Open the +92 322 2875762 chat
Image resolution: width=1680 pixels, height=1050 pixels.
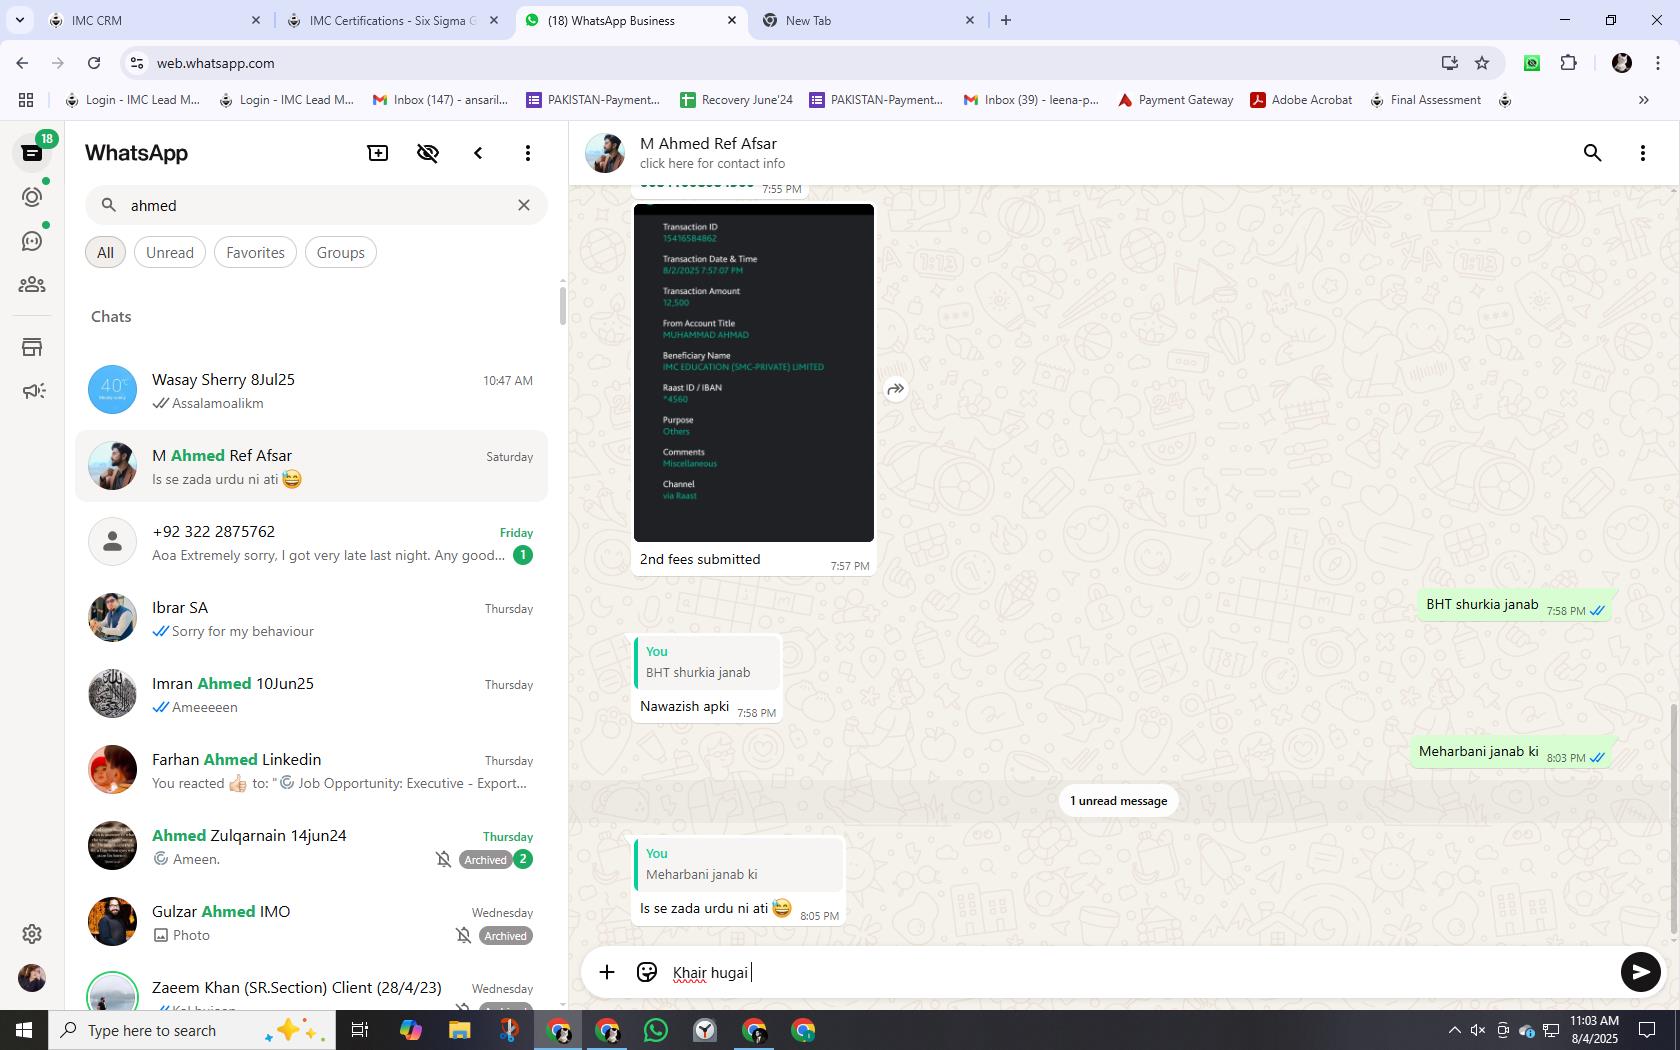coord(311,542)
